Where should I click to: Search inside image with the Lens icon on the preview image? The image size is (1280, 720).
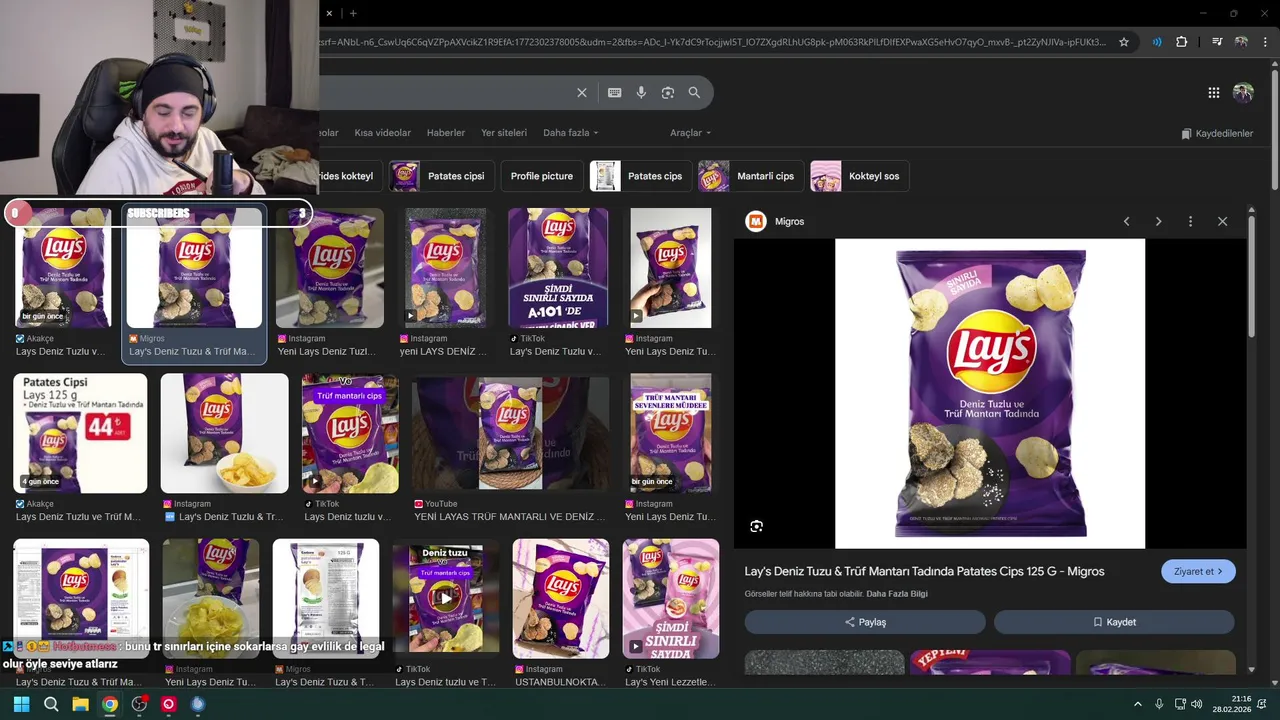757,526
